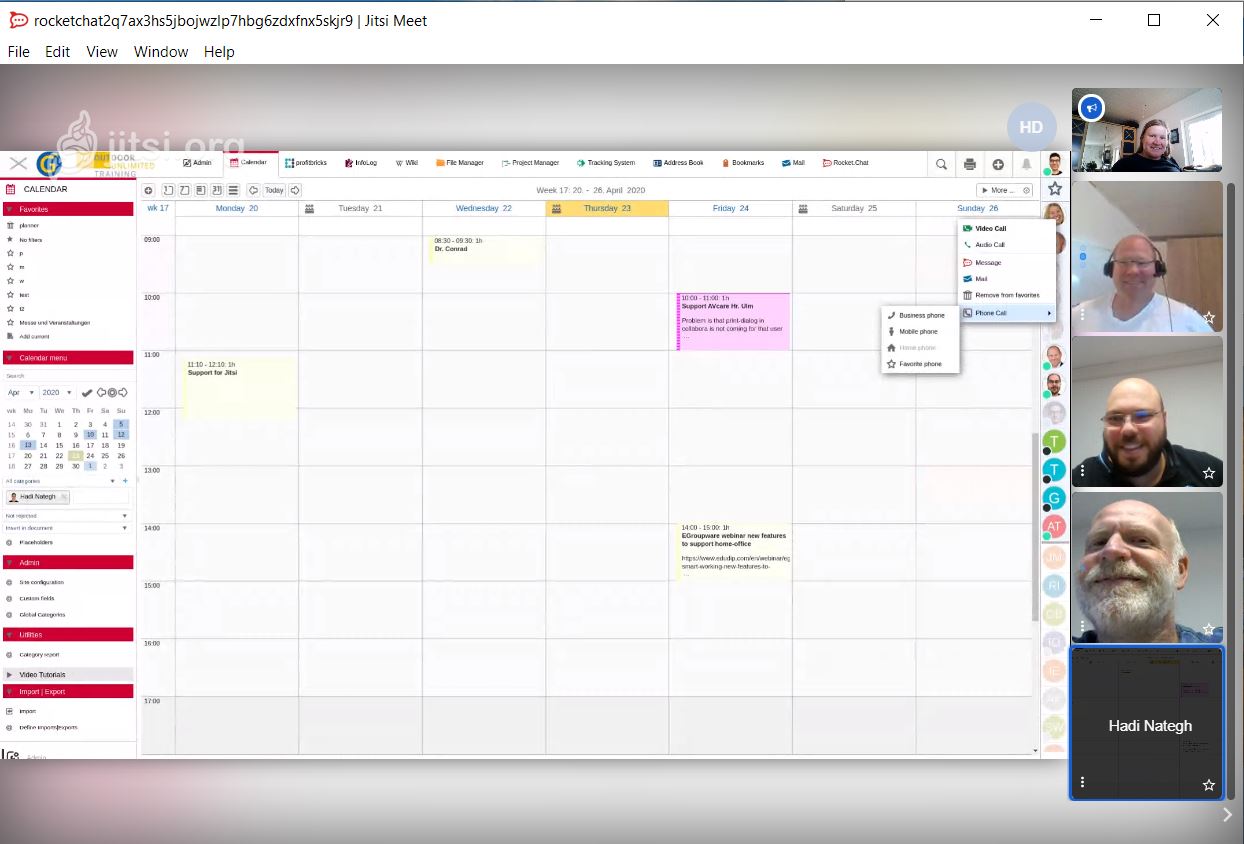Click the holiday icon beside Tuesday 21
The image size is (1244, 844).
tap(310, 208)
